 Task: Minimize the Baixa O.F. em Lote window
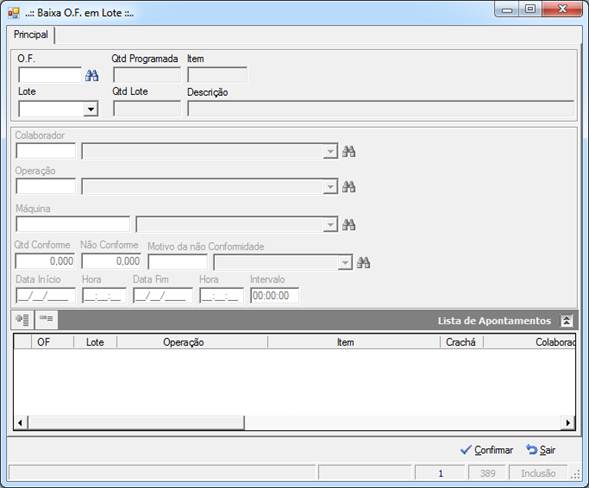[507, 9]
